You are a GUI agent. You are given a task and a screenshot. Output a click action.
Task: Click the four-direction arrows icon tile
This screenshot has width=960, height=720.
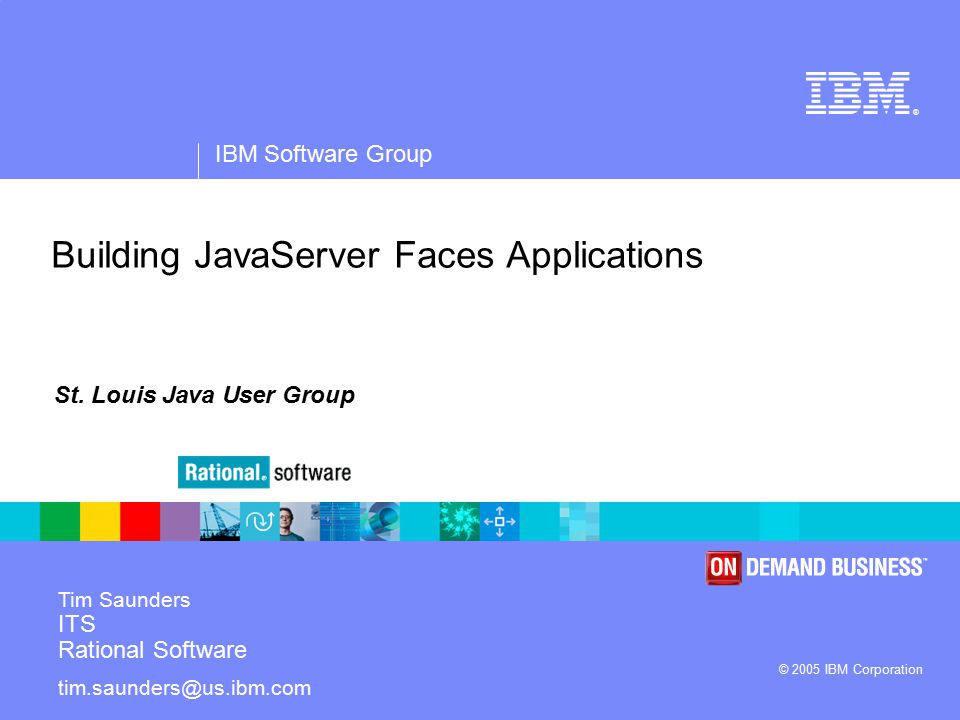coord(500,521)
